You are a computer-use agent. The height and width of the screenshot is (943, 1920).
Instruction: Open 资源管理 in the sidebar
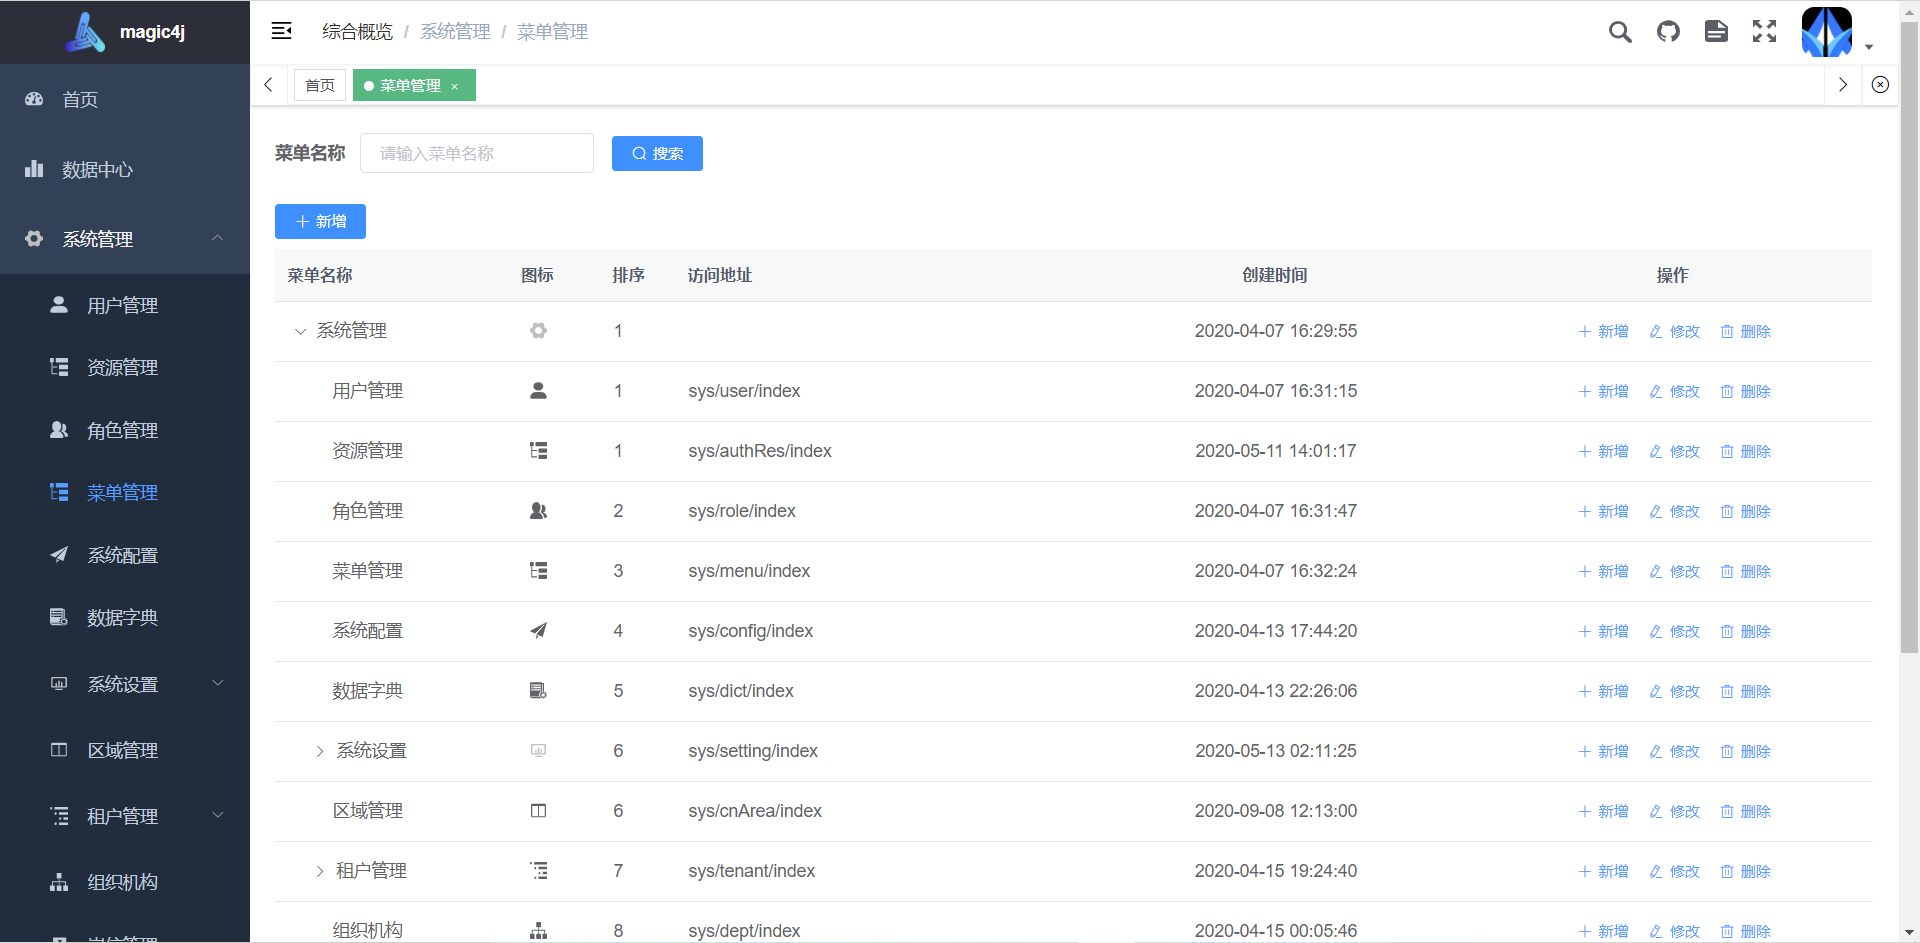click(x=125, y=367)
